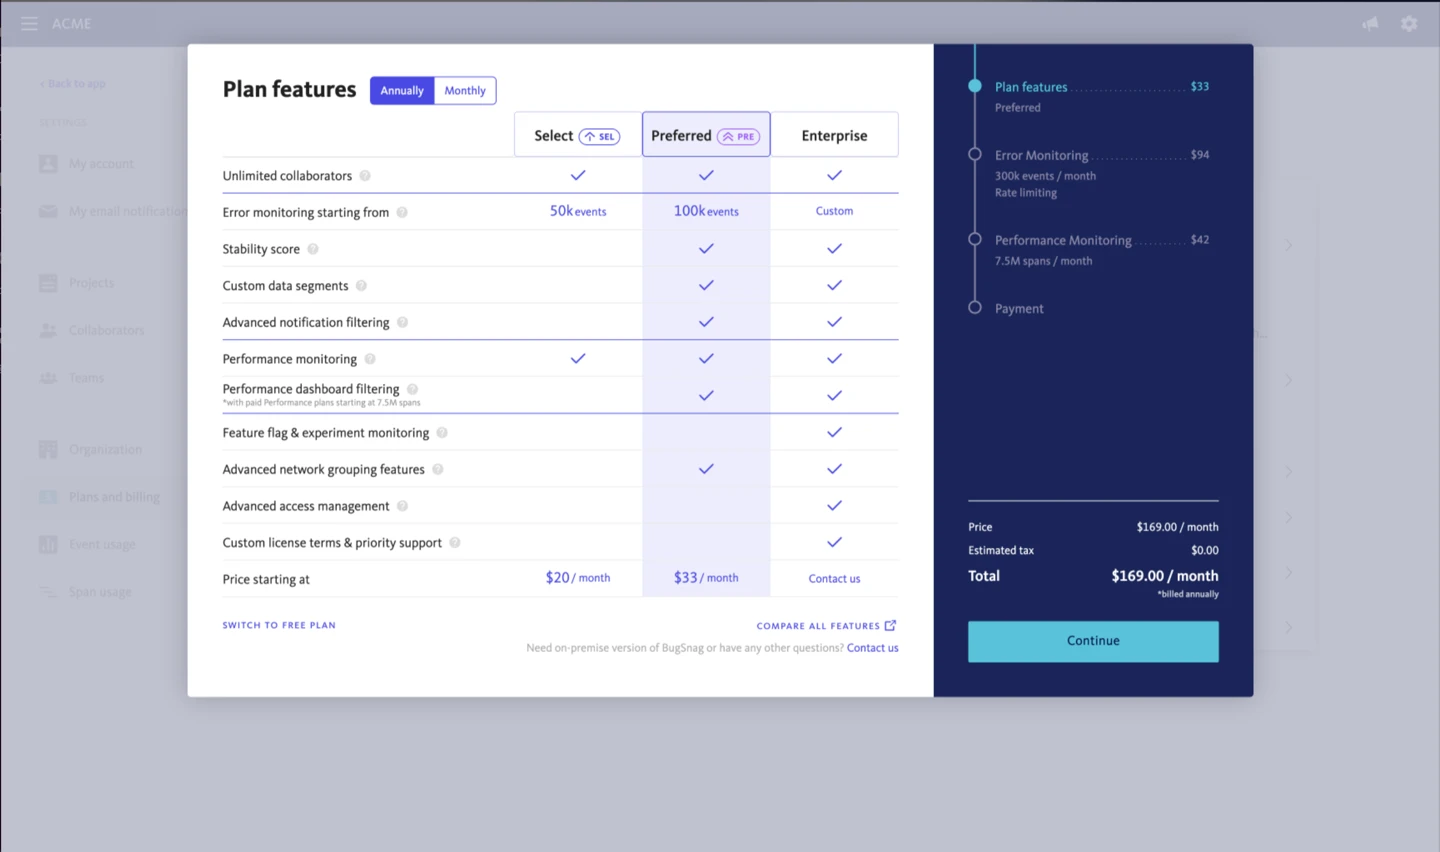This screenshot has width=1440, height=852.
Task: Click Contact us in Enterprise price row
Action: (834, 578)
